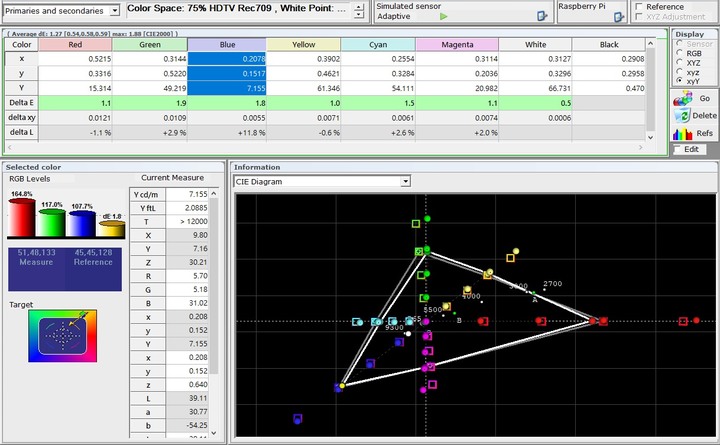Click the Go color balls icon

(x=683, y=98)
